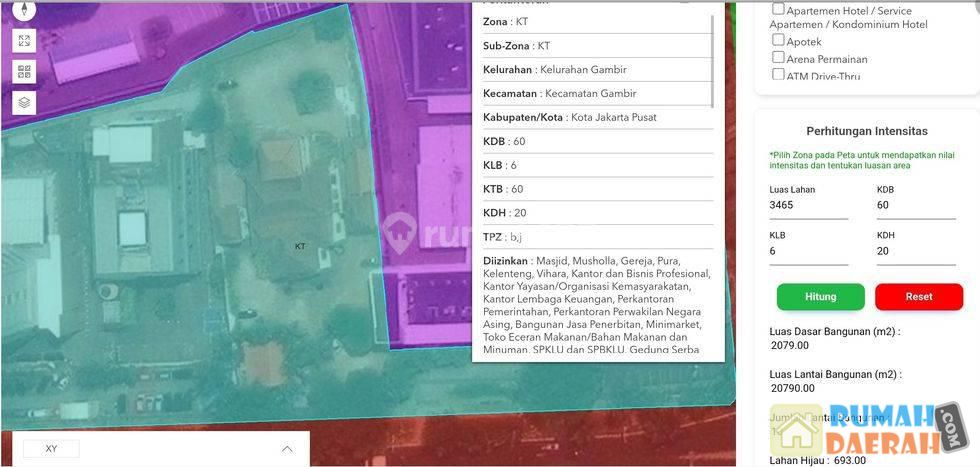Click the zone info popup scrollbar

pyautogui.click(x=713, y=60)
